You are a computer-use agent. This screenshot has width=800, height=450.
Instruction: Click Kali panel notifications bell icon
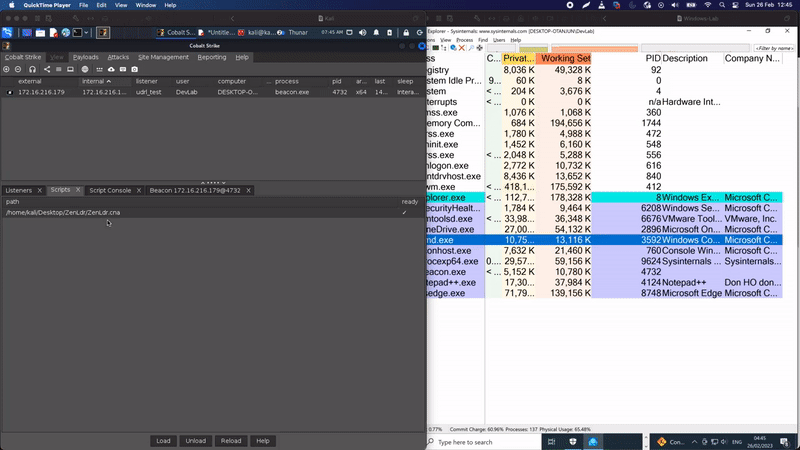click(x=376, y=33)
